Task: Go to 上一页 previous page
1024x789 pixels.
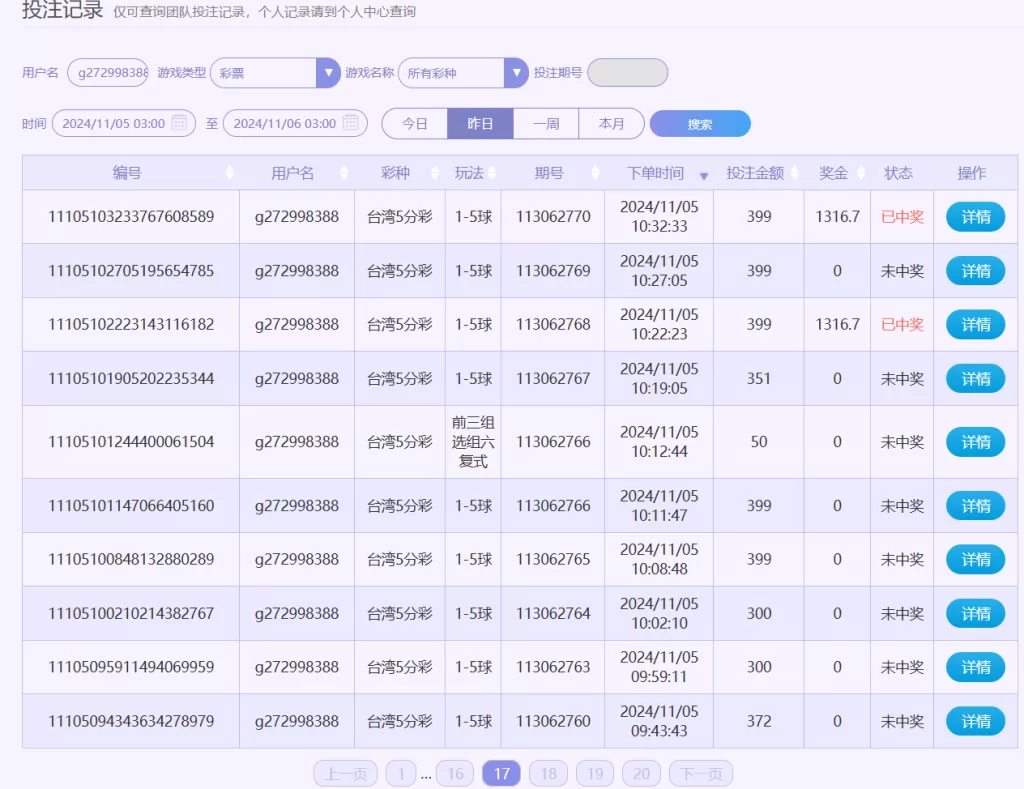Action: click(x=345, y=774)
